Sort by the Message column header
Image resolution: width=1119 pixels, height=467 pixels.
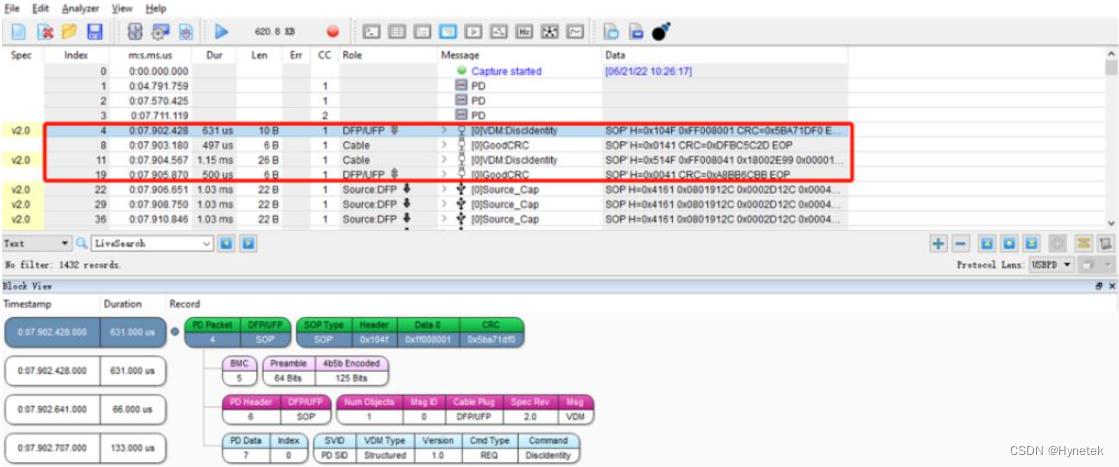[520, 55]
